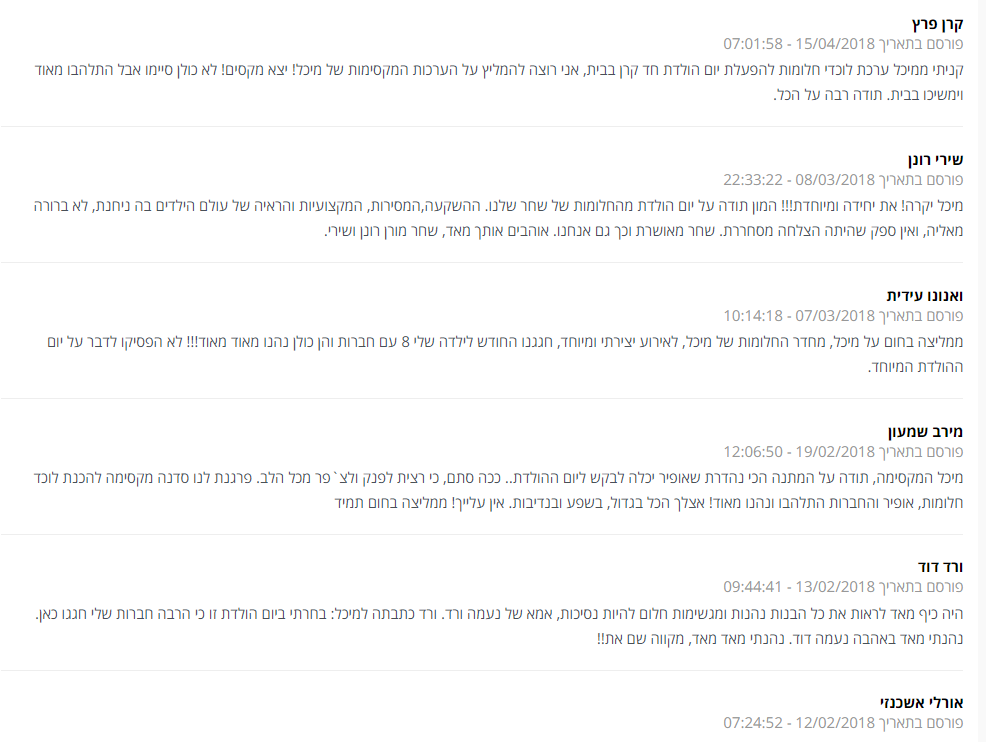The width and height of the screenshot is (986, 742).
Task: Click מירב שמעון review text body
Action: pyautogui.click(x=499, y=490)
